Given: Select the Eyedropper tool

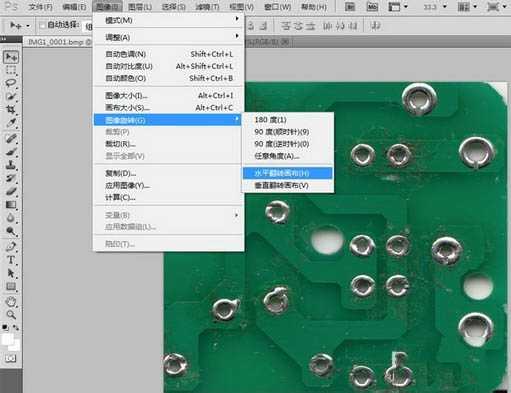Looking at the screenshot, I should [11, 123].
